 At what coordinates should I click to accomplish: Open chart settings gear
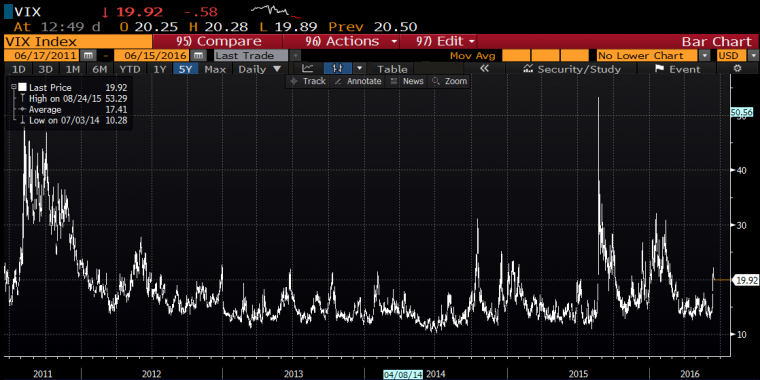pyautogui.click(x=737, y=69)
